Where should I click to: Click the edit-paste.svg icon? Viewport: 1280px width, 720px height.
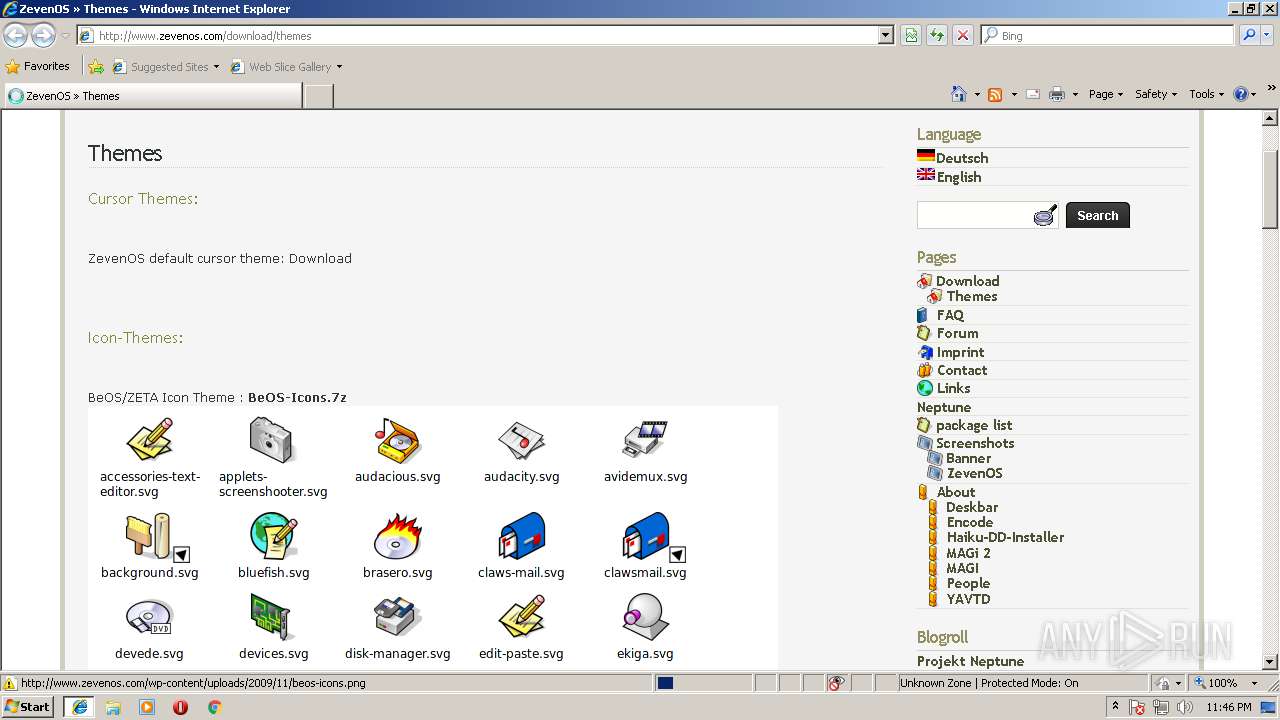pyautogui.click(x=521, y=617)
